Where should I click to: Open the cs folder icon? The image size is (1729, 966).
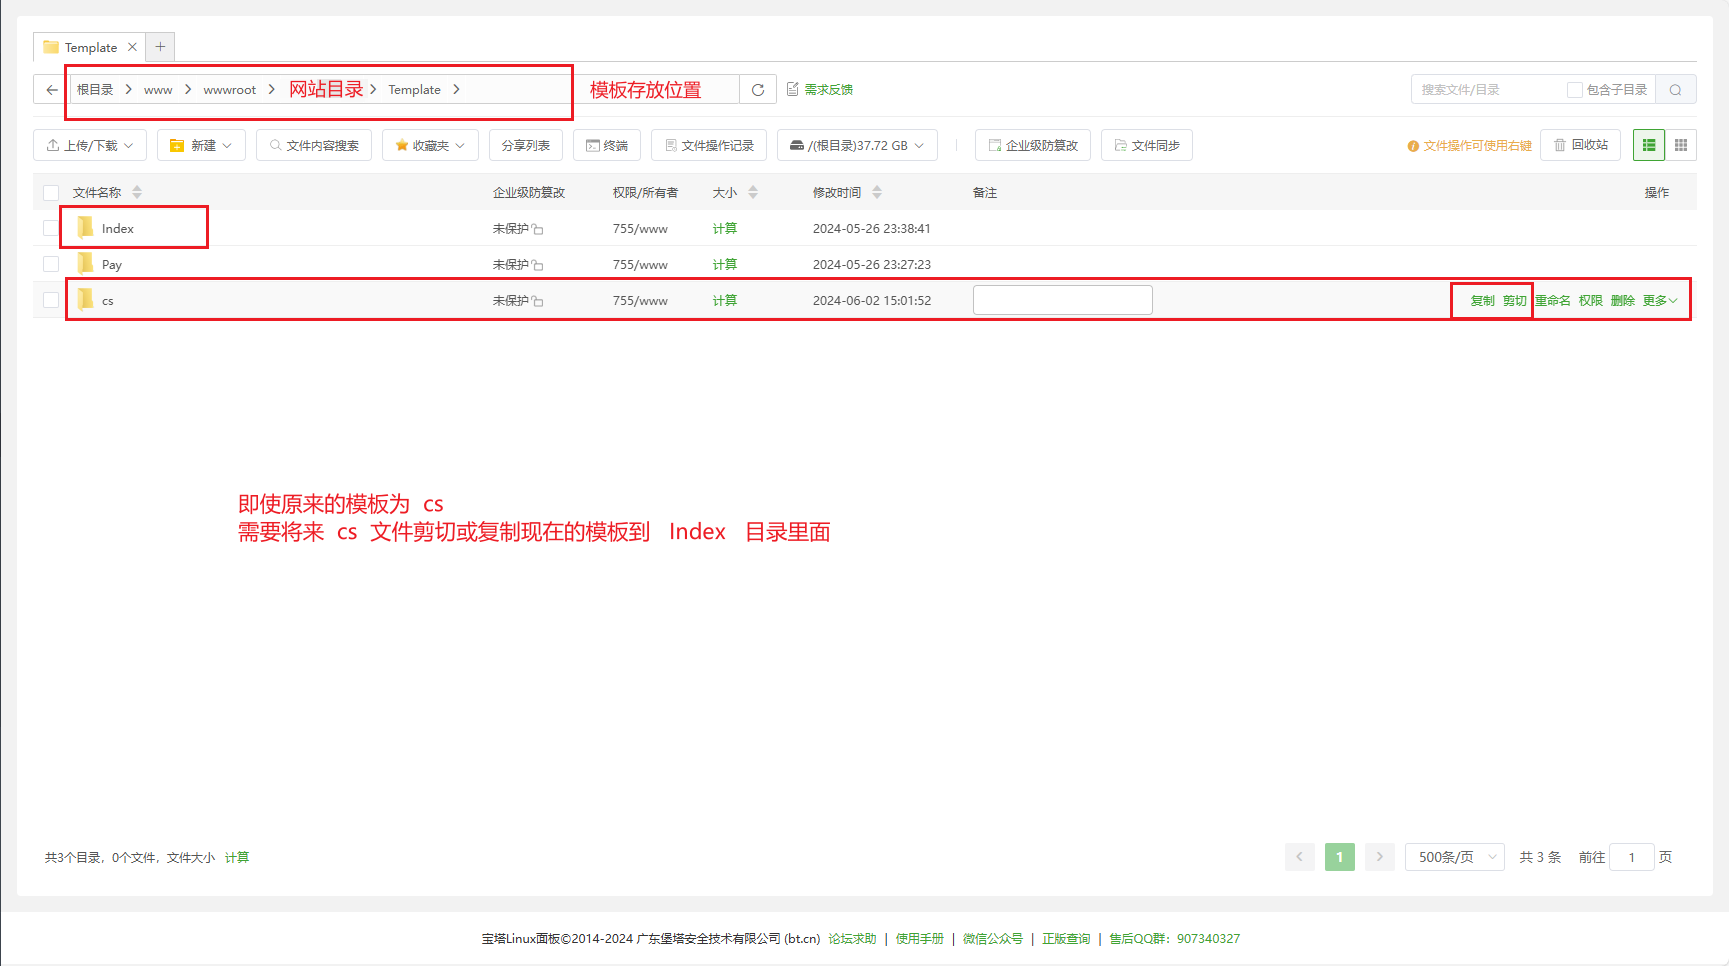tap(86, 299)
